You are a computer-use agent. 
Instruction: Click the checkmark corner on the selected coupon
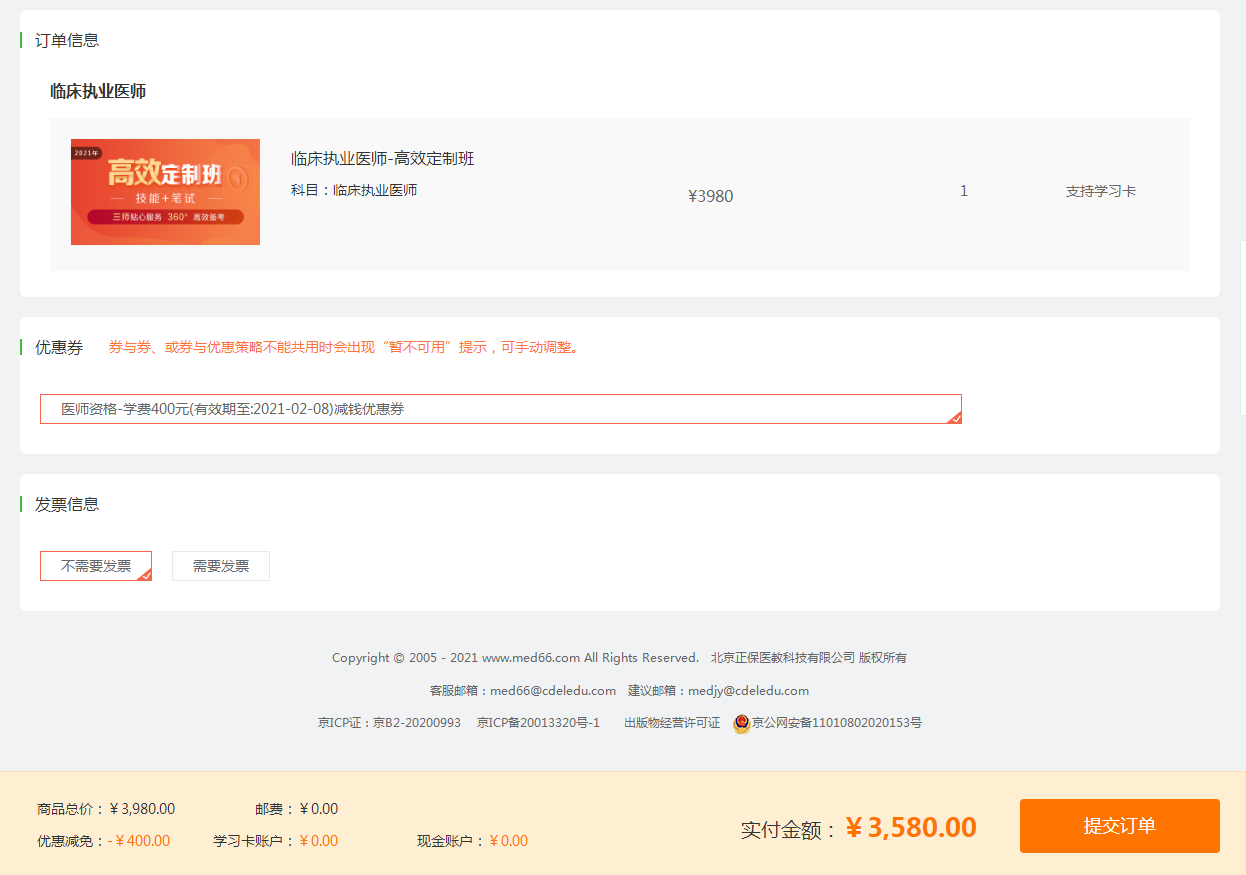(954, 417)
